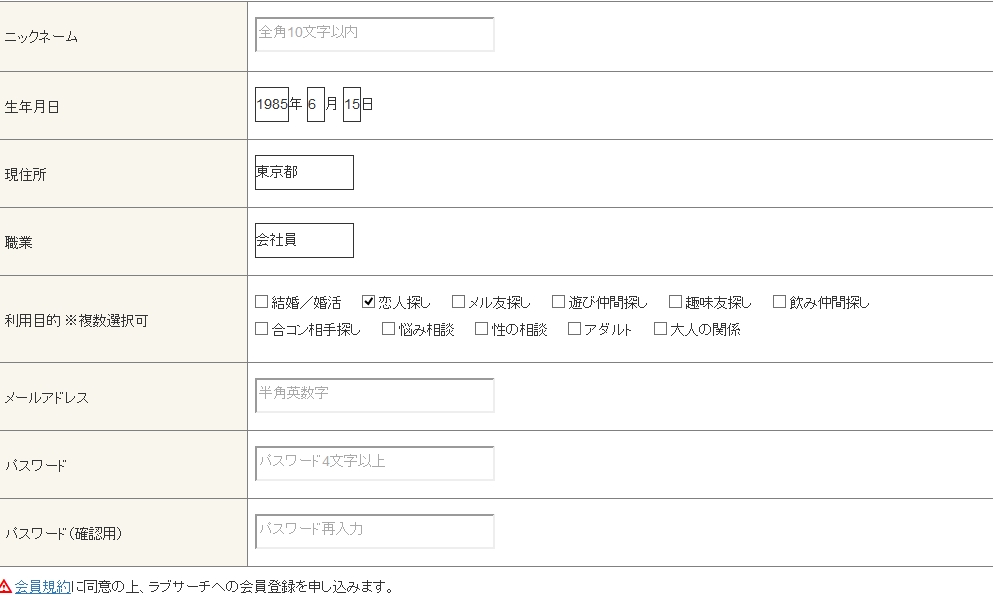Screen dimensions: 993x600
Task: Uncheck the 恋人探し checkbox
Action: coord(368,302)
